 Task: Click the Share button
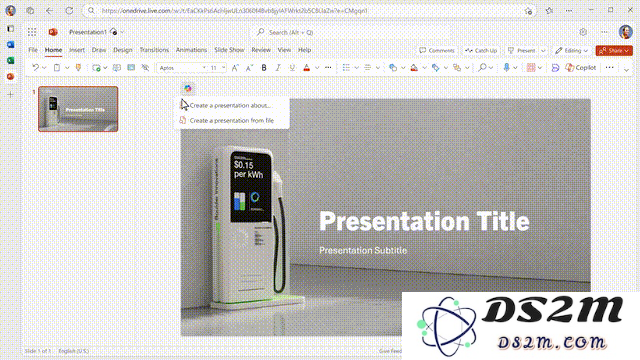[x=614, y=51]
